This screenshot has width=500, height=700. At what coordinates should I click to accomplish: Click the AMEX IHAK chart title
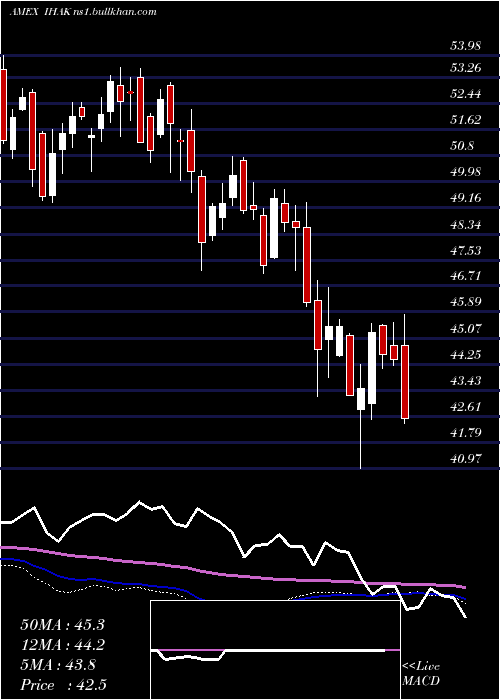pyautogui.click(x=83, y=12)
